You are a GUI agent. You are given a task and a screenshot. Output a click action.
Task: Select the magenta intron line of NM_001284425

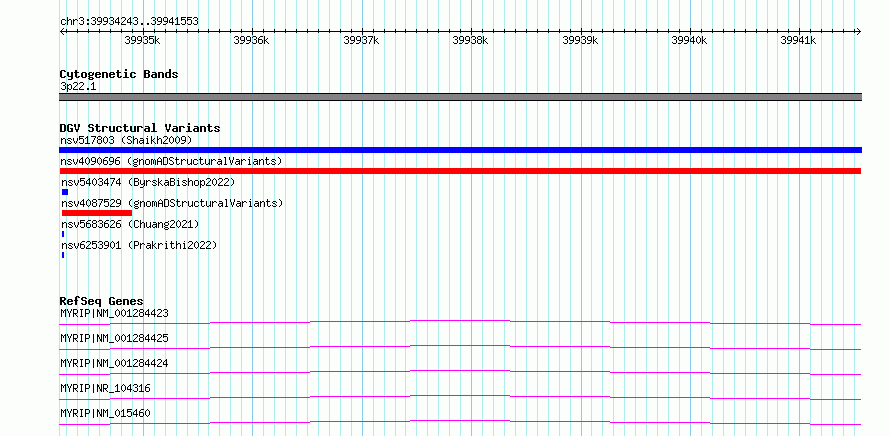coord(460,347)
